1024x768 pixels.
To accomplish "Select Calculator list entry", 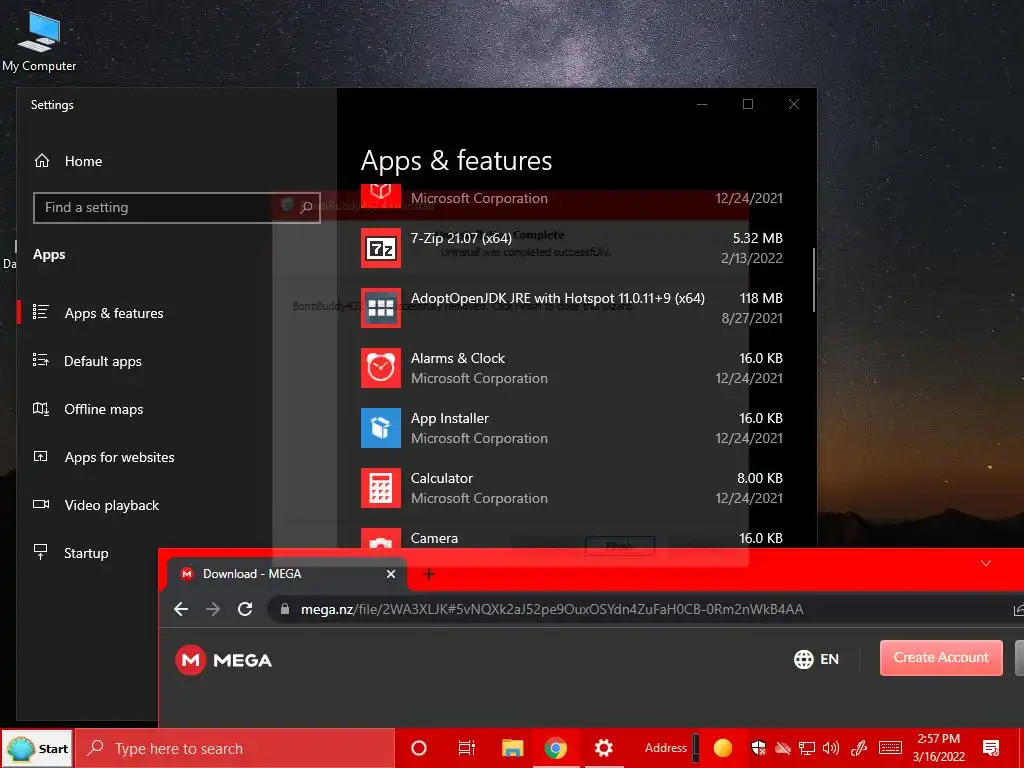I will coord(572,488).
